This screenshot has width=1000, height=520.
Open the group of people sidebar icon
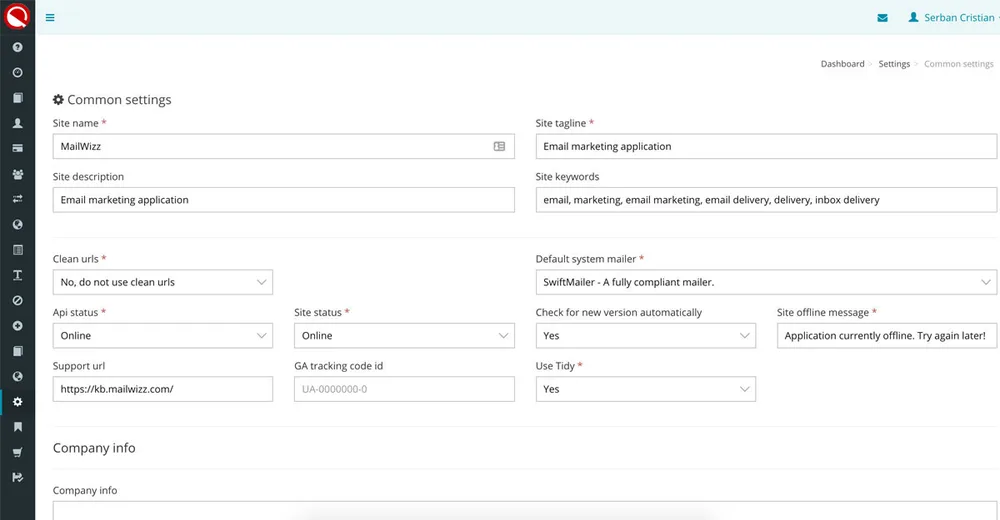(18, 174)
